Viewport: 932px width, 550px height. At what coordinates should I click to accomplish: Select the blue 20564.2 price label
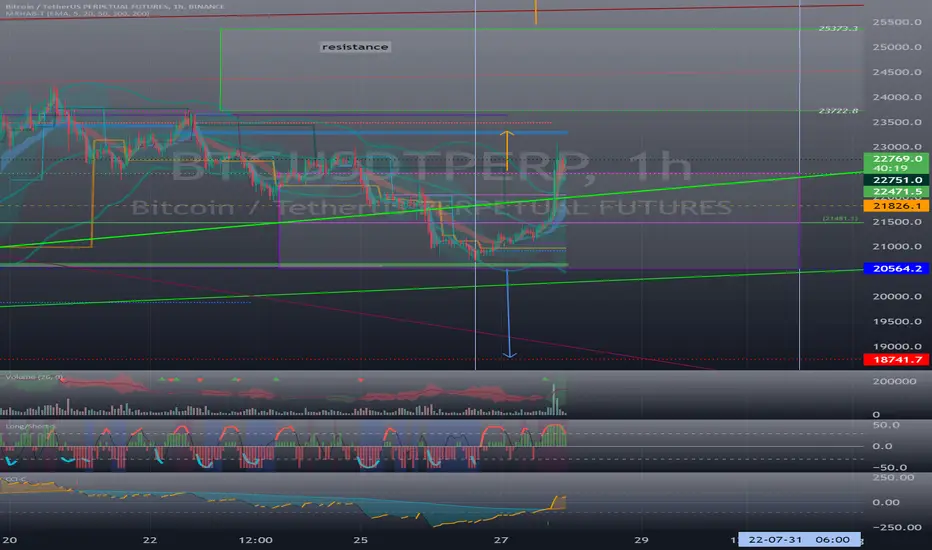[897, 269]
